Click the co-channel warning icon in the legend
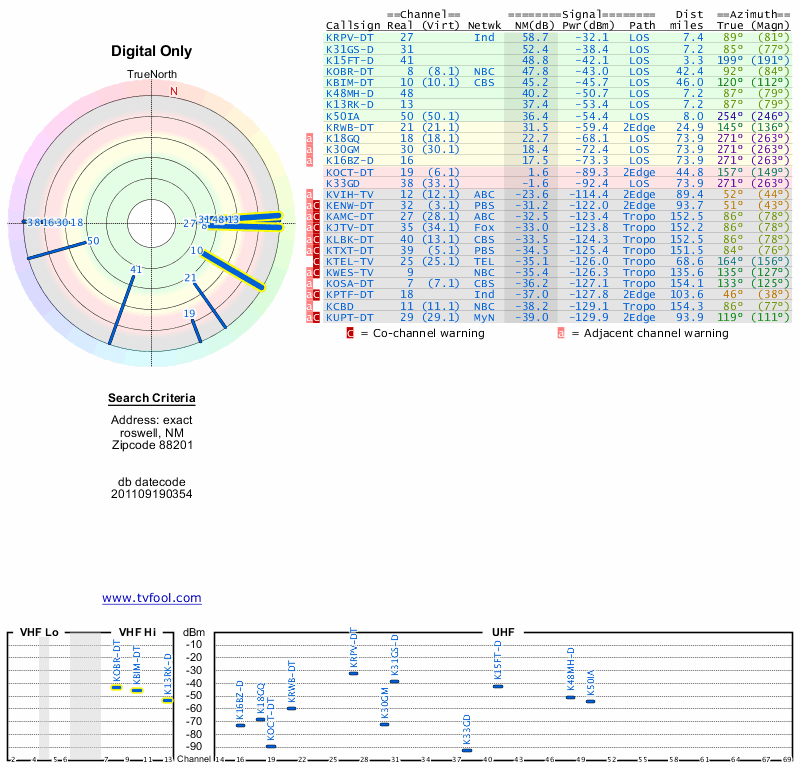Viewport: 800px width, 768px height. click(350, 333)
